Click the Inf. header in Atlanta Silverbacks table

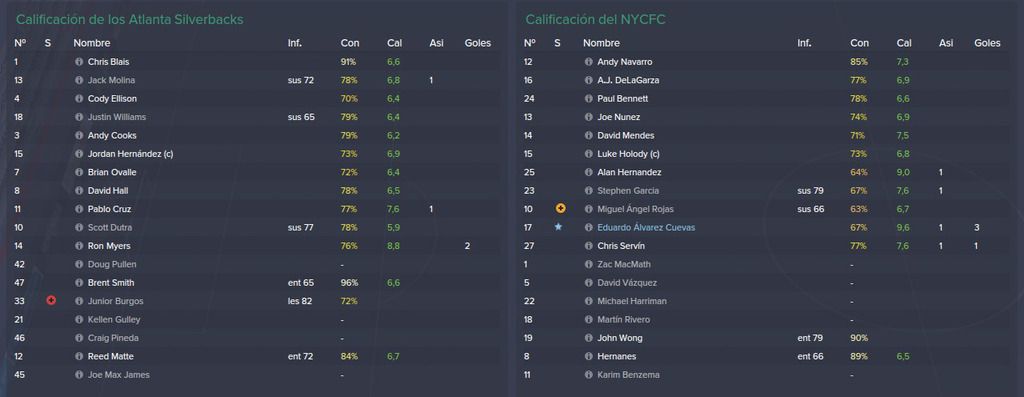(x=295, y=43)
